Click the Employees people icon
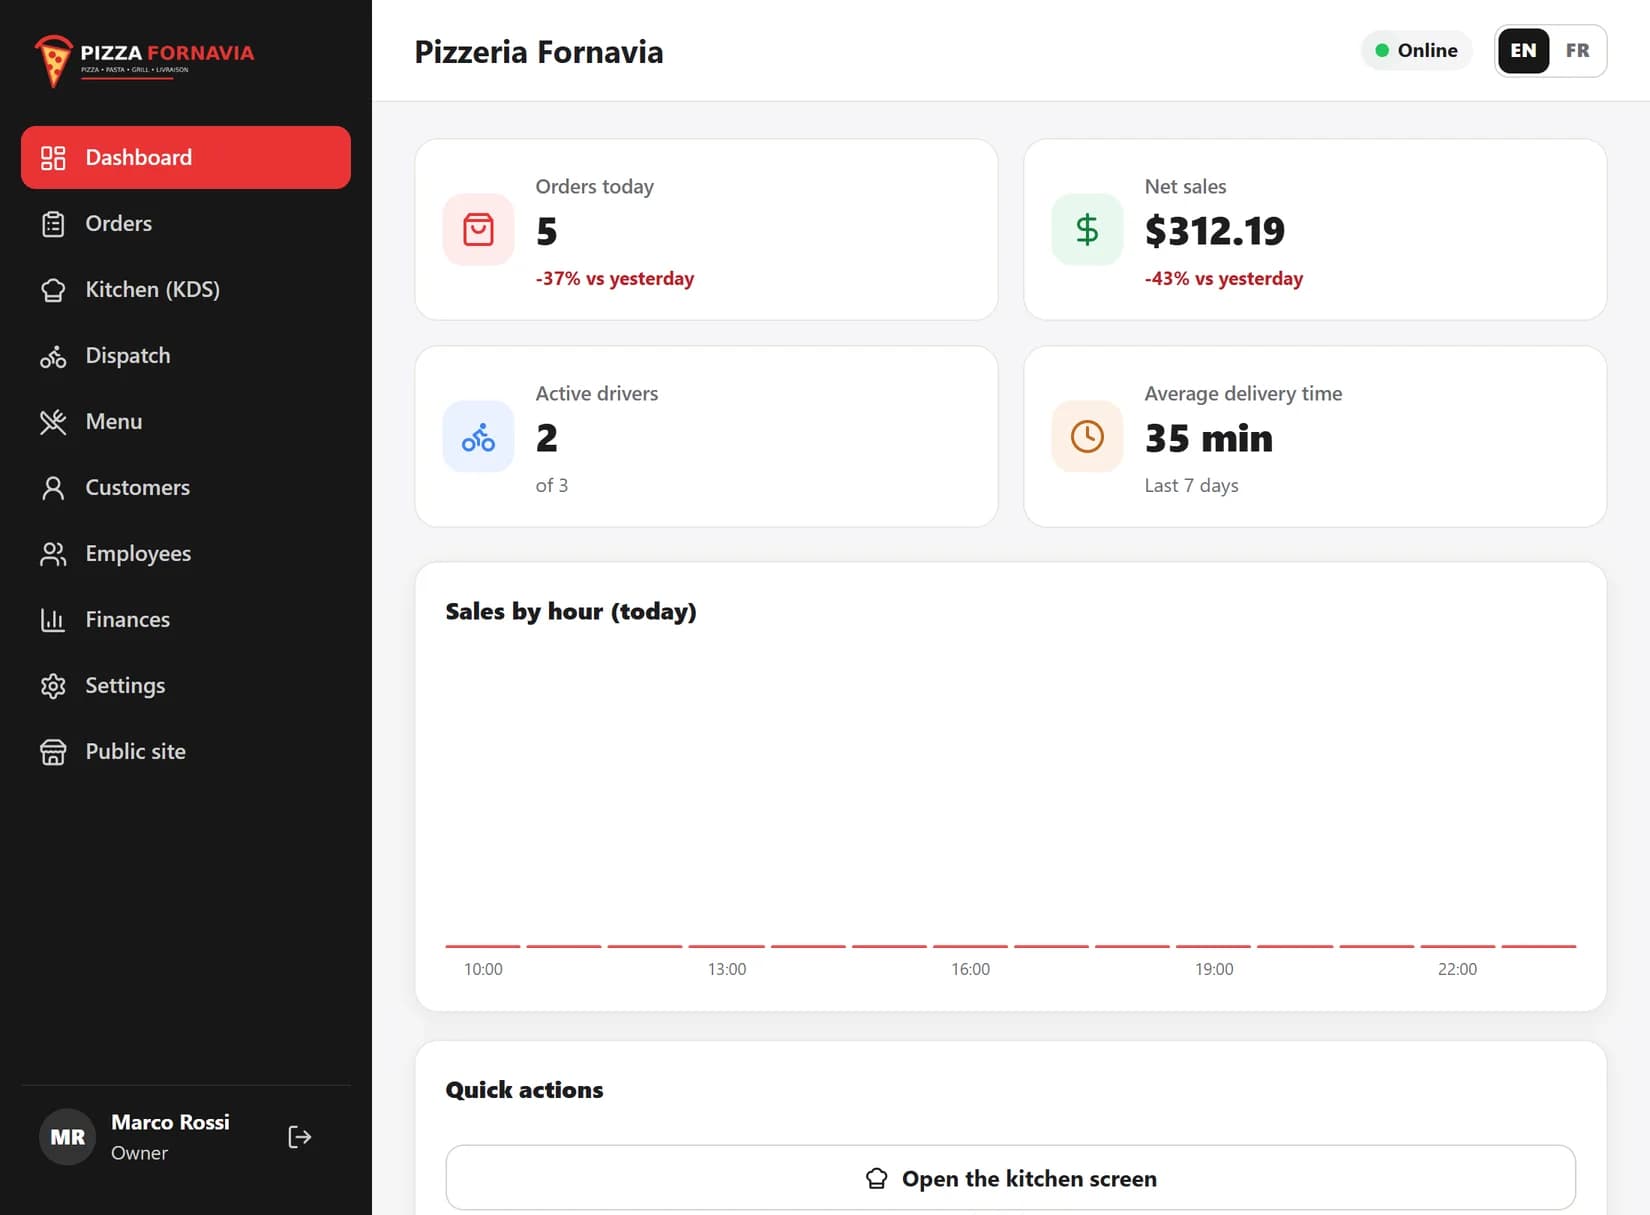Screen dimensions: 1650x1215 [53, 554]
